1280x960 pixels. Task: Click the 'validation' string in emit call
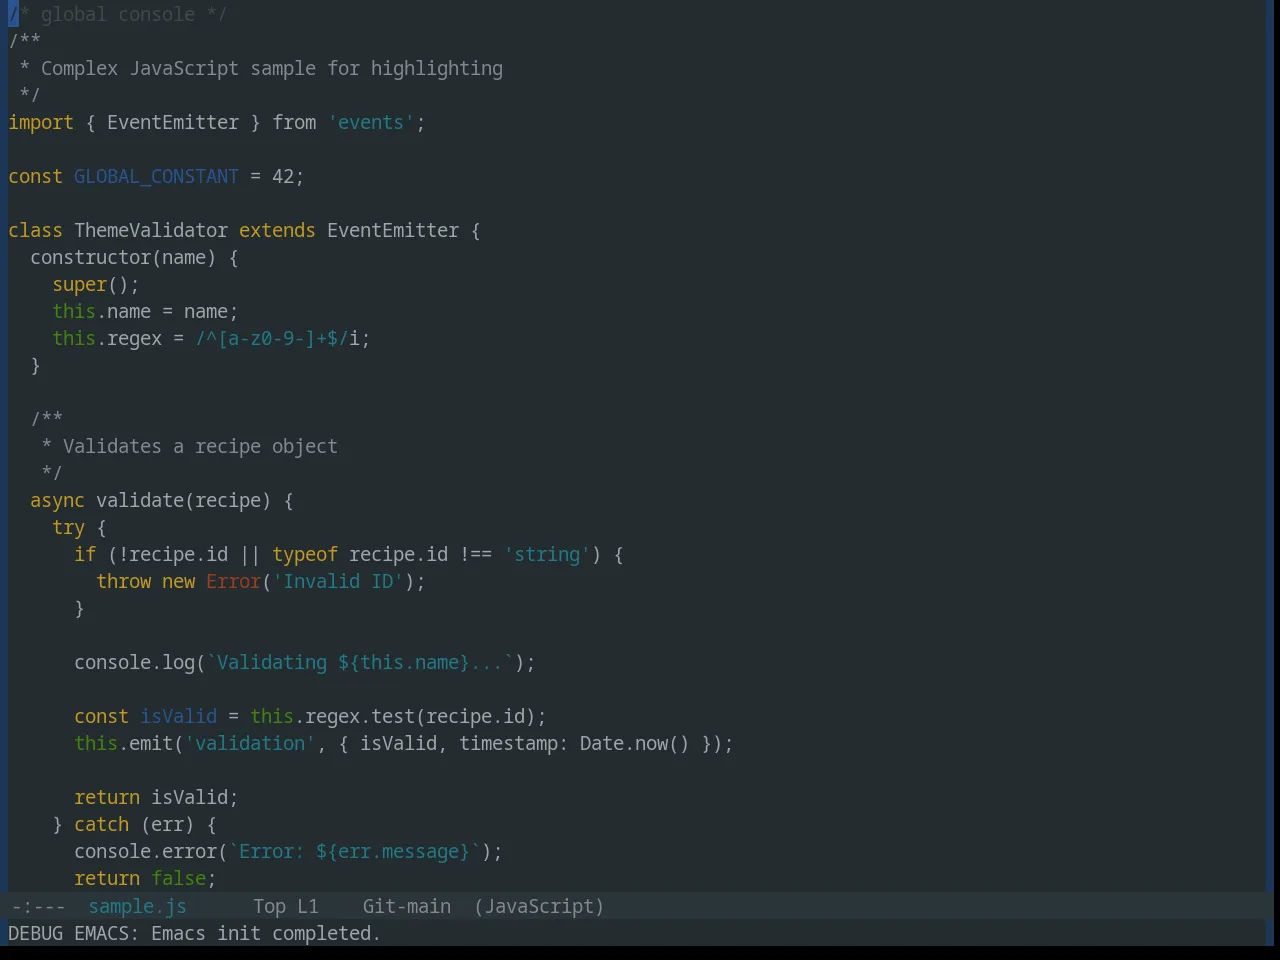(x=250, y=743)
